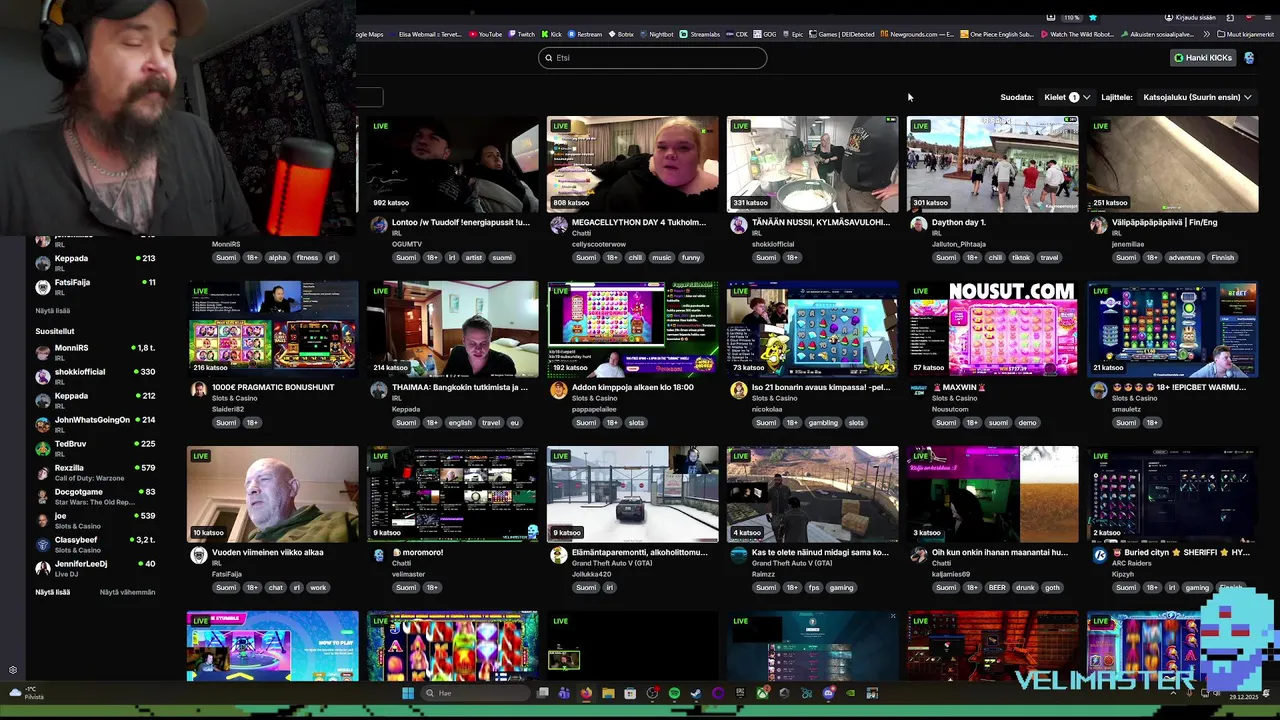This screenshot has width=1280, height=720.
Task: Open the Muut kirjanmerkit folder
Action: point(1247,34)
